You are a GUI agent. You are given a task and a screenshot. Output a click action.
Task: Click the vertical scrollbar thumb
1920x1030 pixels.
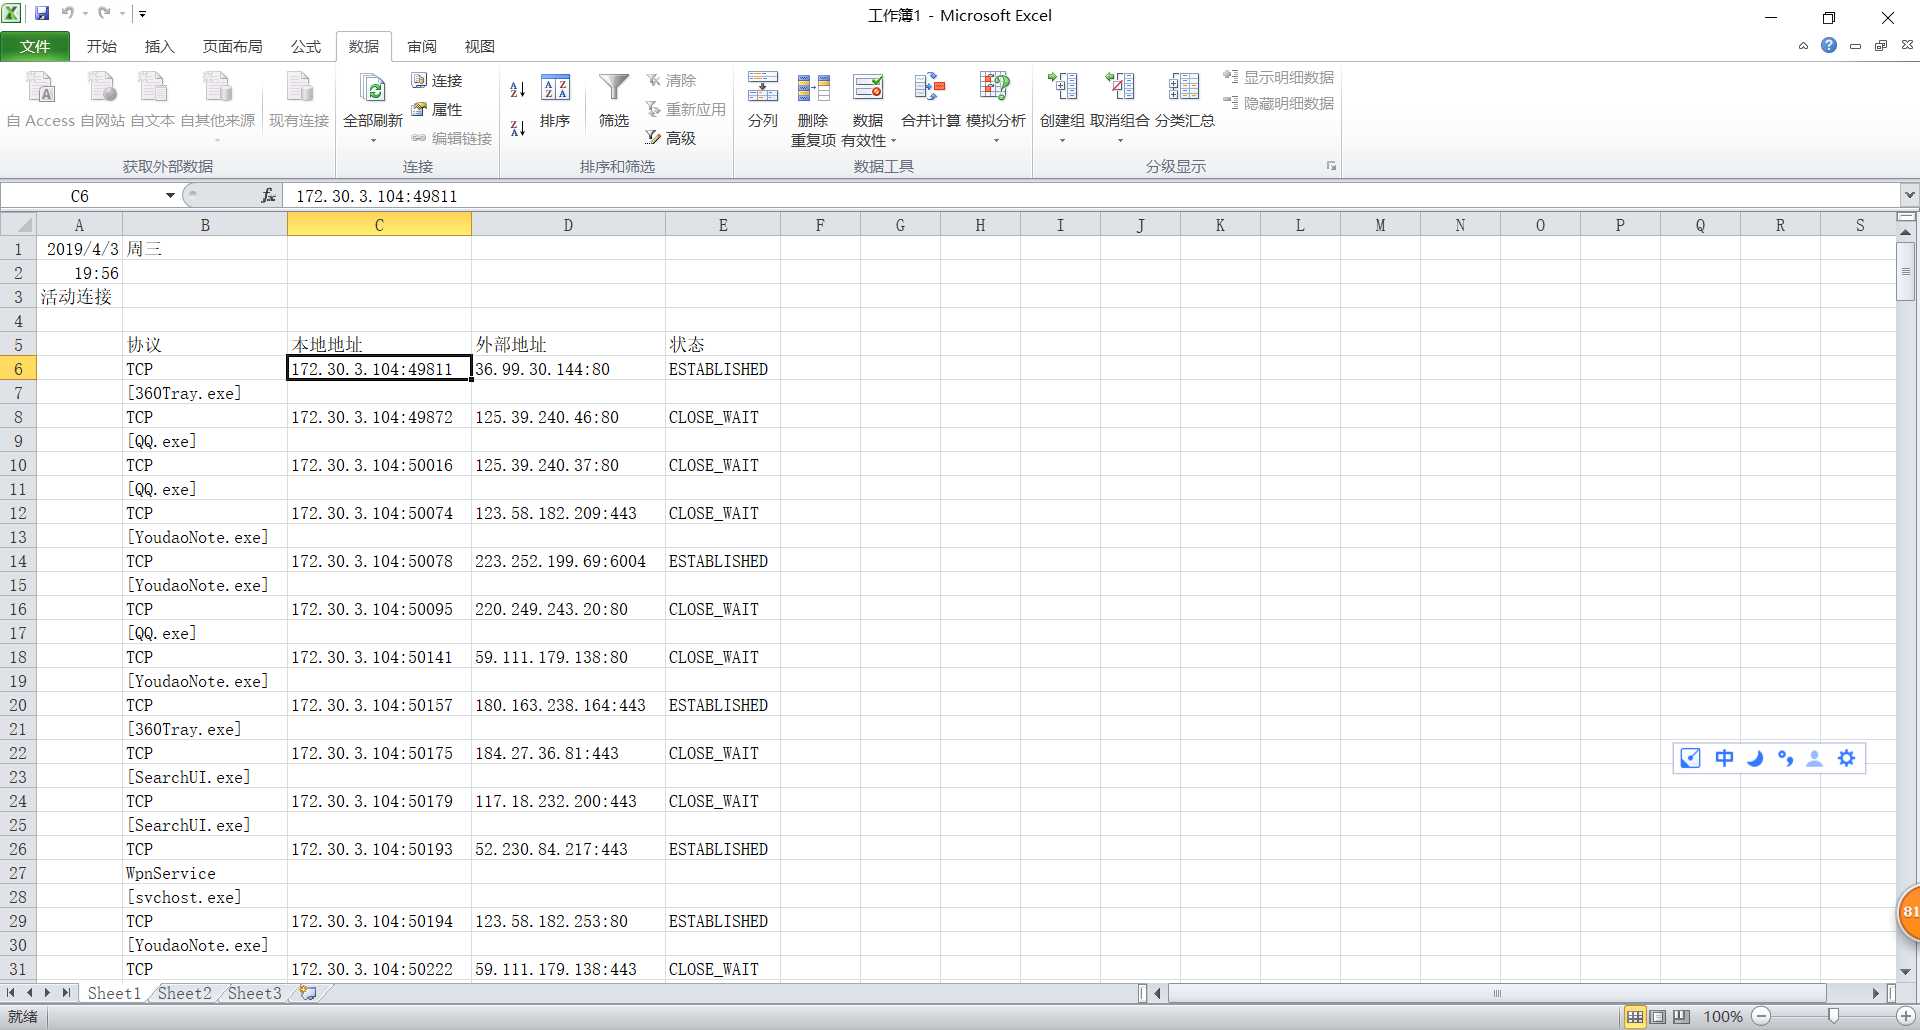point(1905,271)
